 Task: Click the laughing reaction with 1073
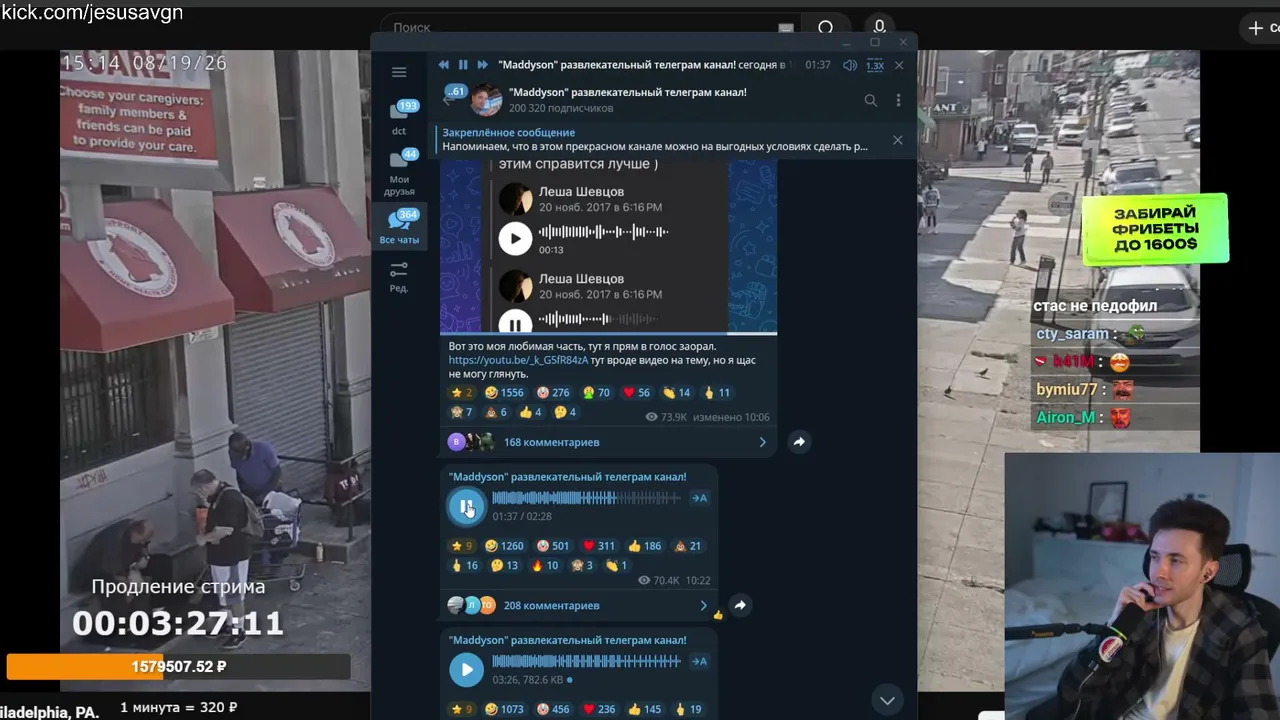coord(504,709)
